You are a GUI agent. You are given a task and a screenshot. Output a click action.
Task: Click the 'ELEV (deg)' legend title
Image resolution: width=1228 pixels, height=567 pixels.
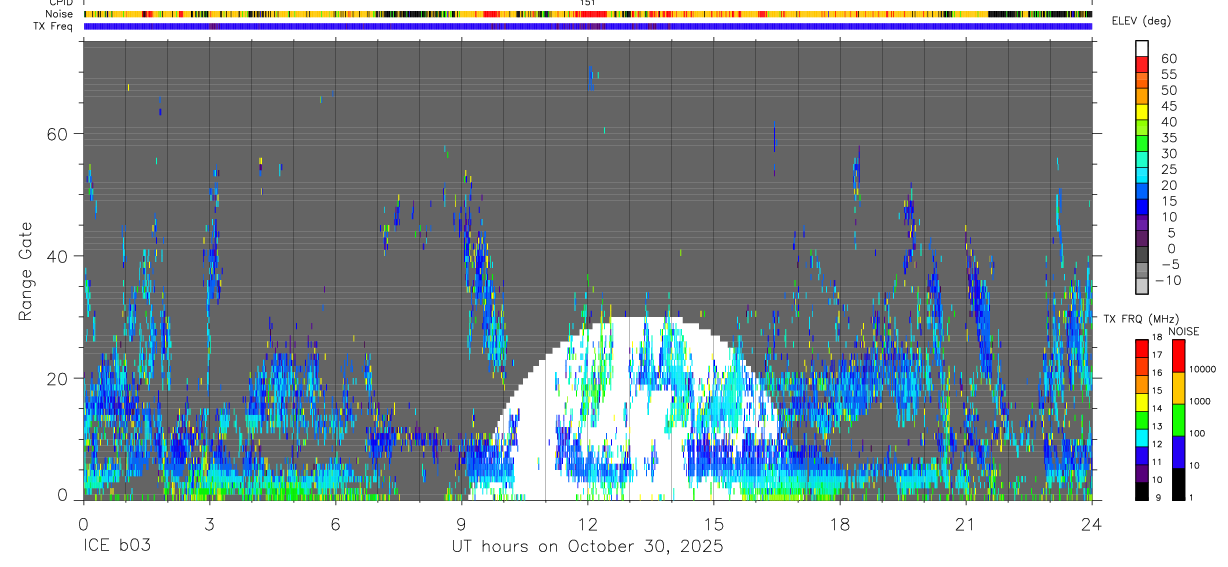1141,21
